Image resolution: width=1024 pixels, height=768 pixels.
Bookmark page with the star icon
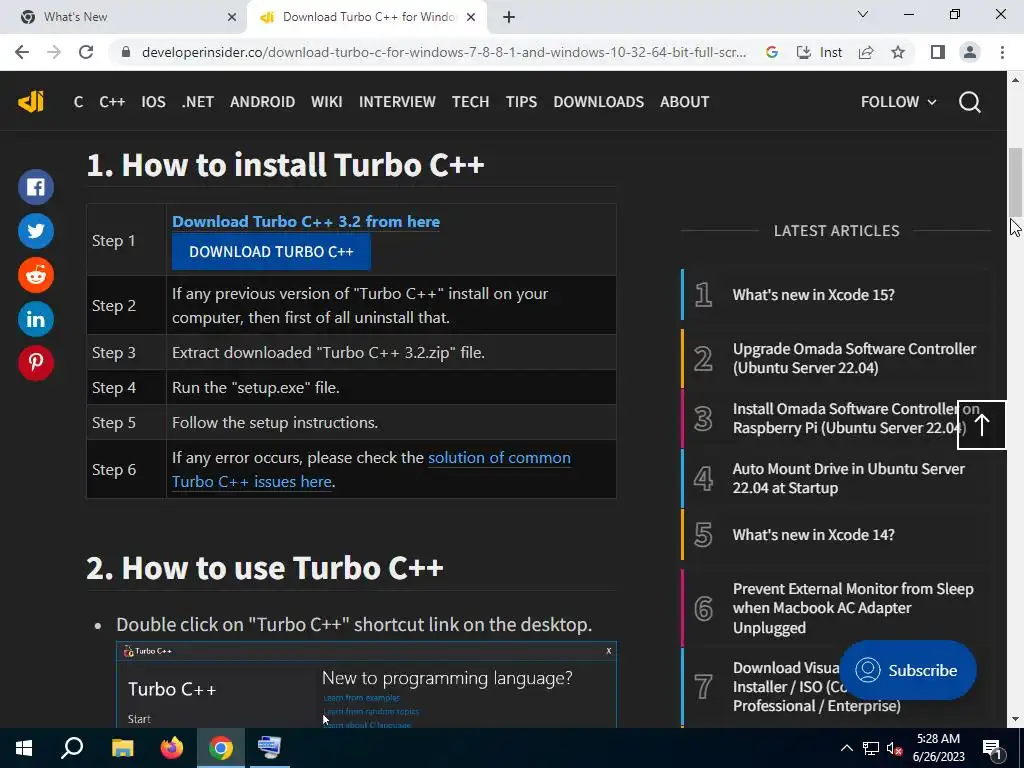[x=898, y=52]
